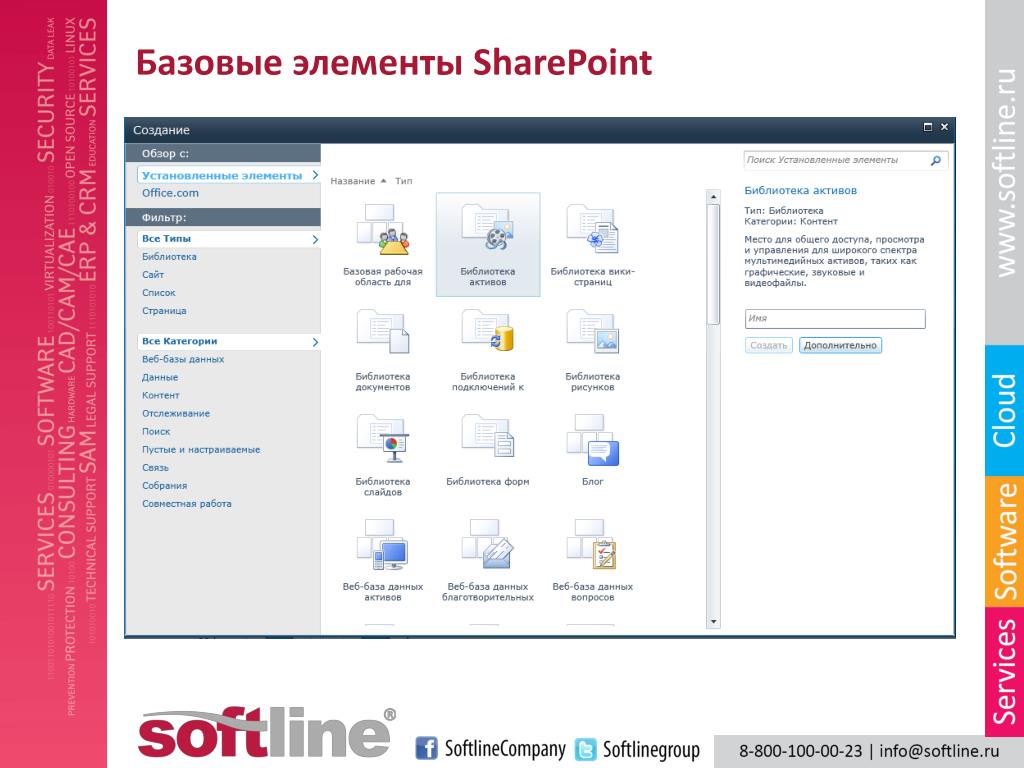1024x768 pixels.
Task: Click the vertical scrollbar thumb
Action: pos(713,264)
